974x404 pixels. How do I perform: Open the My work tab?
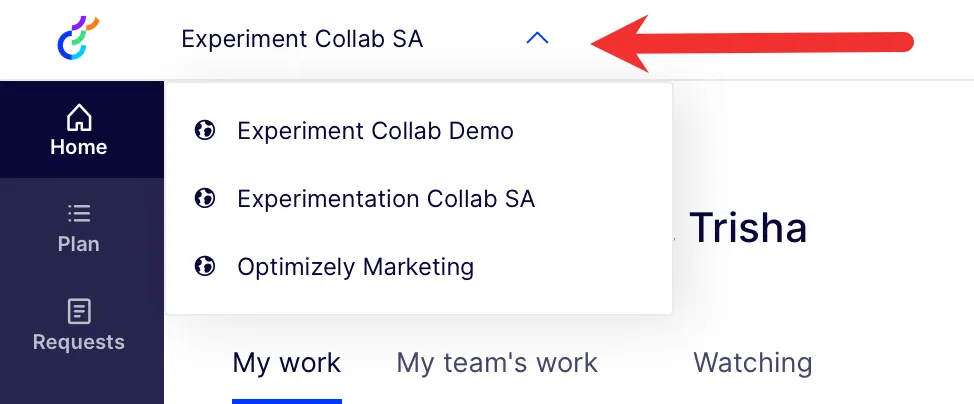point(286,363)
